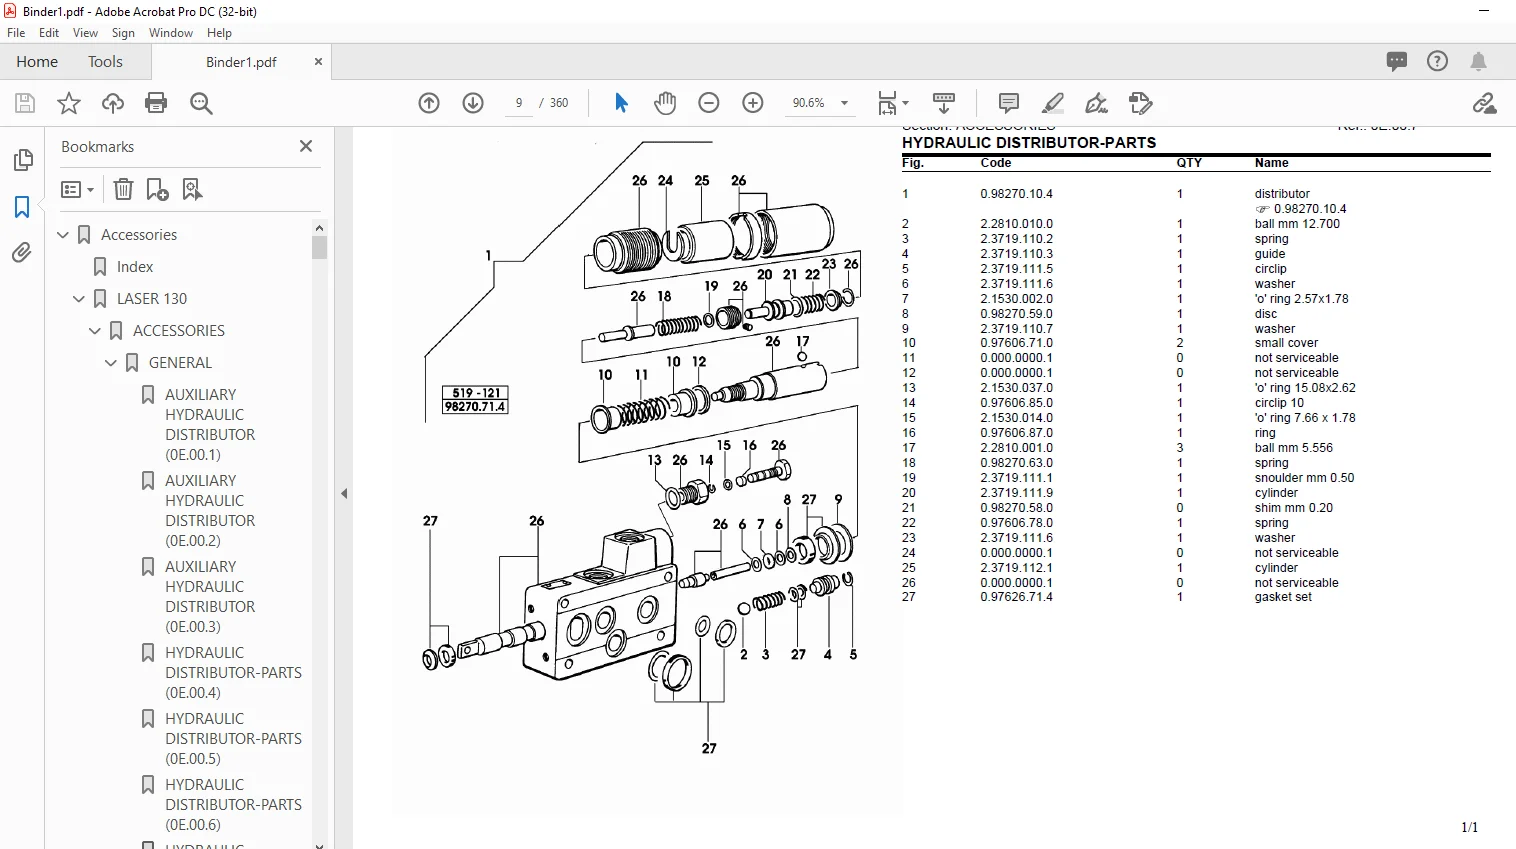
Task: Zoom in with the plus icon
Action: click(x=753, y=103)
